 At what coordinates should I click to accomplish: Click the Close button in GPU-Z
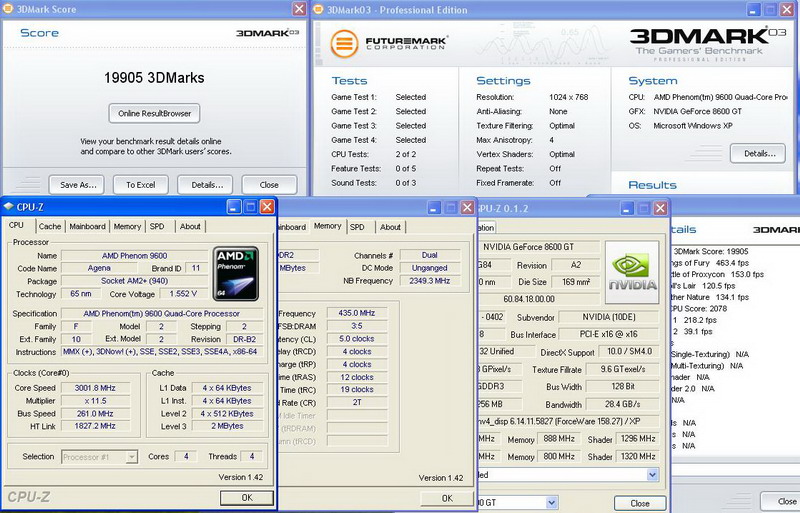pos(640,503)
